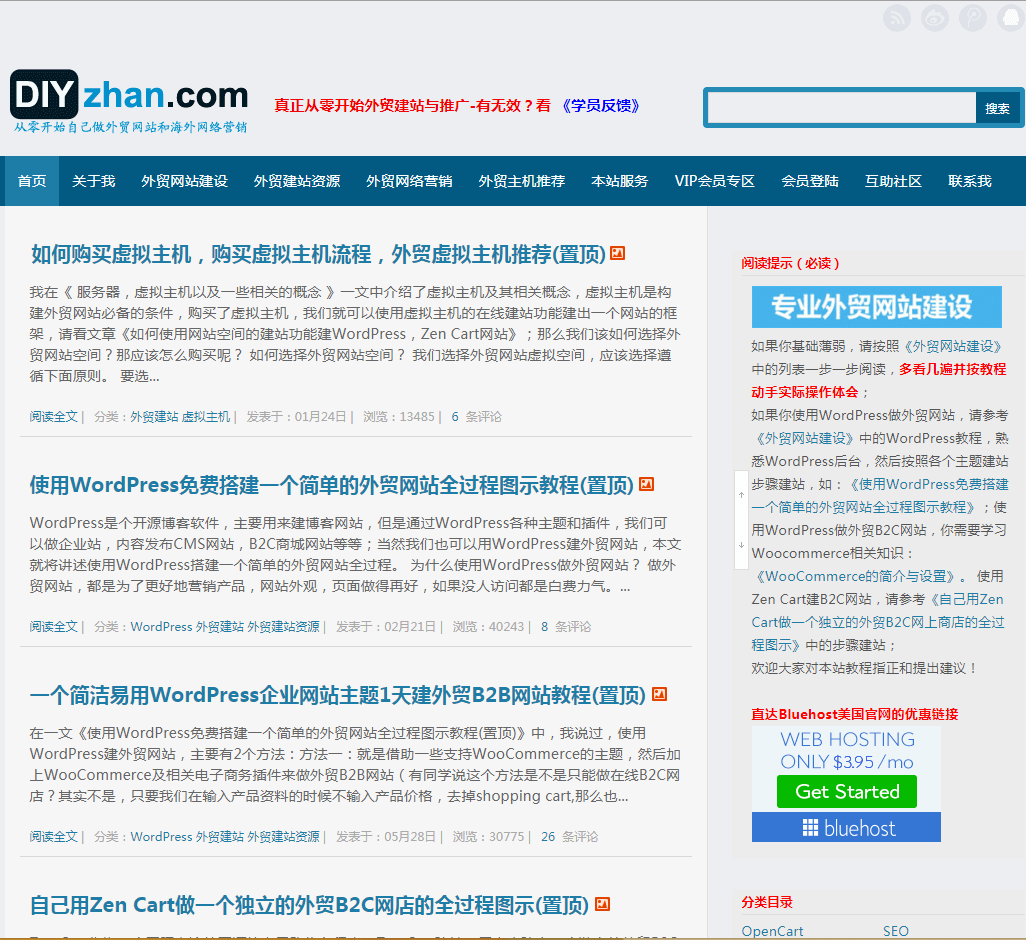1026x940 pixels.
Task: Click the QQ penguin icon
Action: coord(1010,18)
